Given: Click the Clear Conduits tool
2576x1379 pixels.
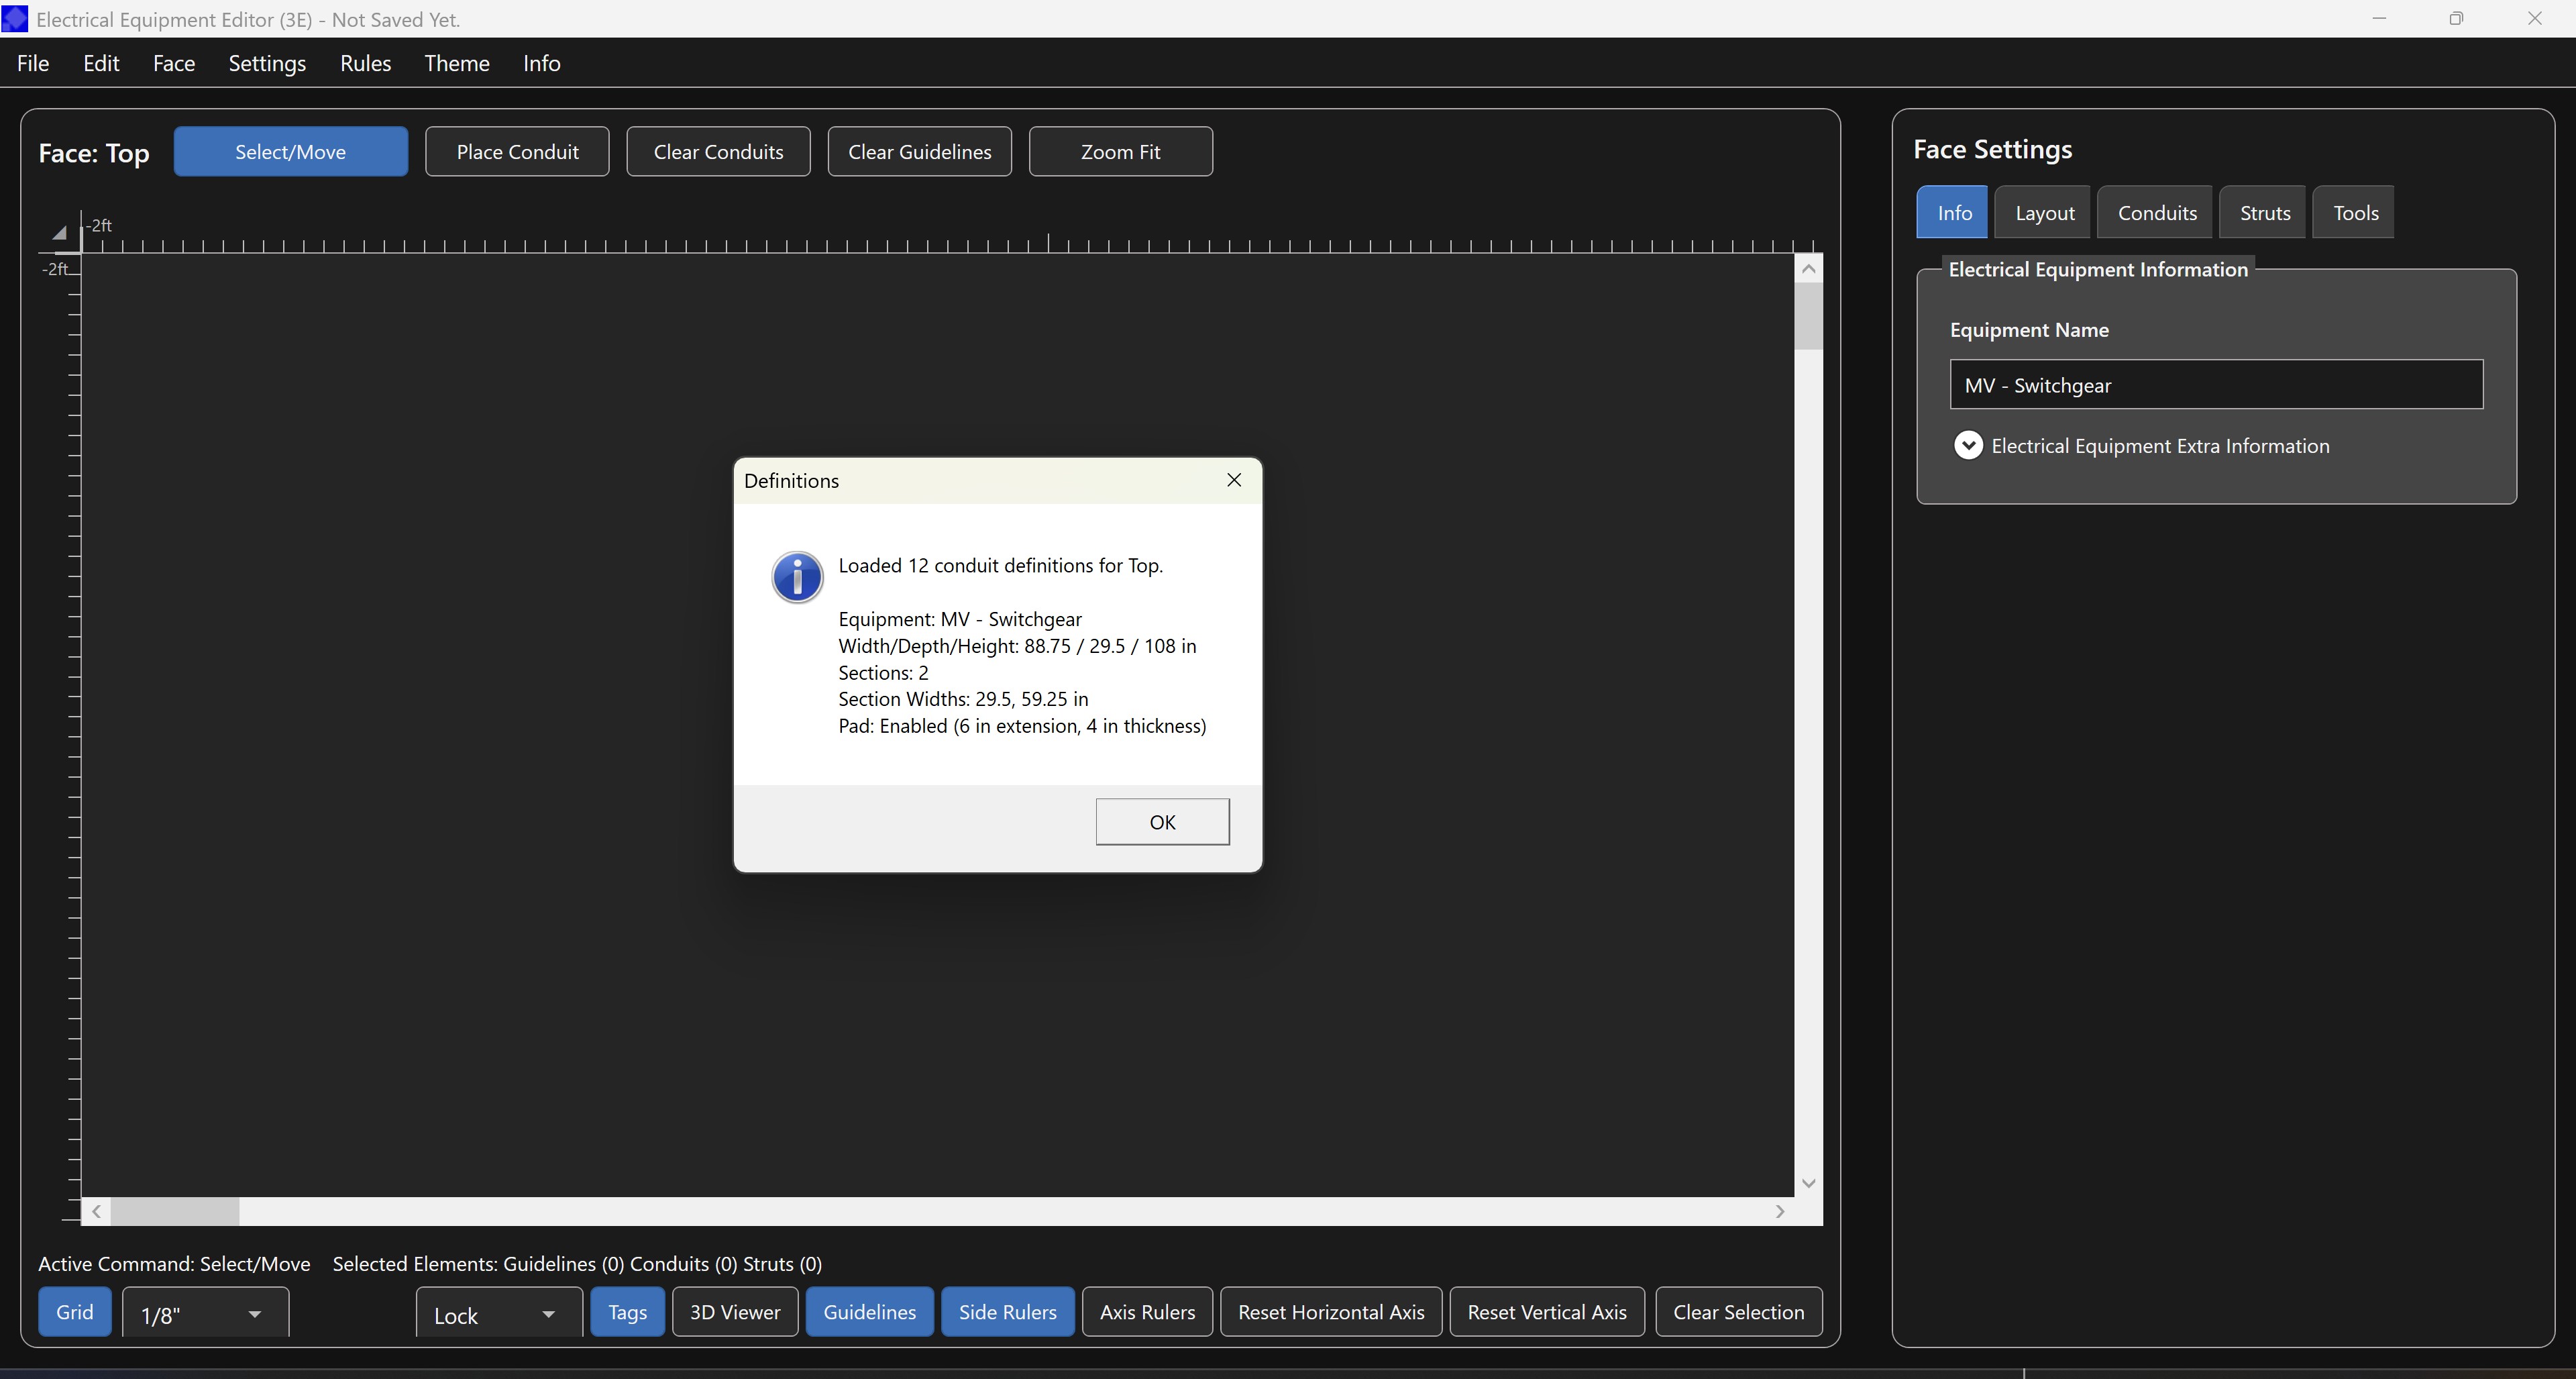Looking at the screenshot, I should pyautogui.click(x=718, y=151).
